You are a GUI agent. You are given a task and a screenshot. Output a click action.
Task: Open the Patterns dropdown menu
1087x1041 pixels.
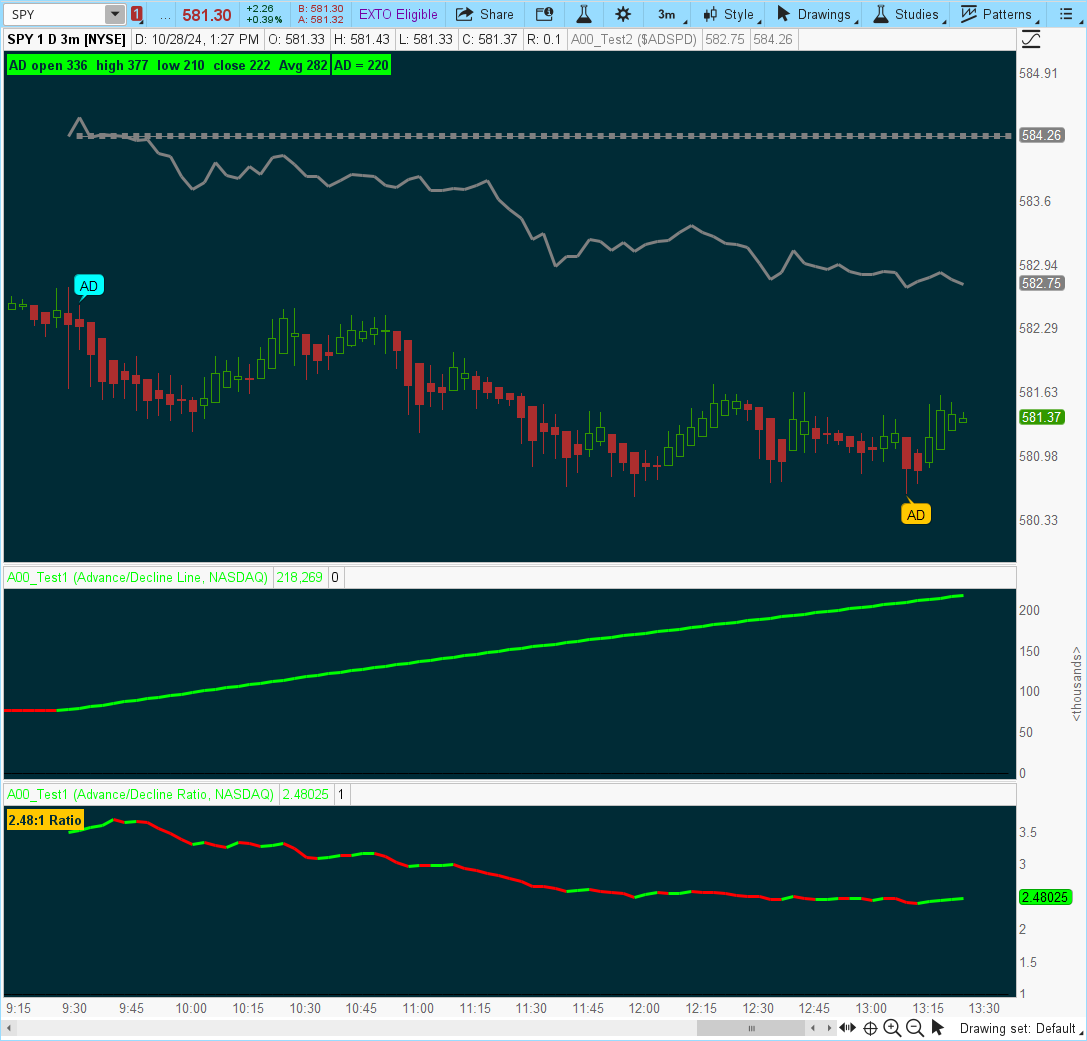(x=998, y=14)
